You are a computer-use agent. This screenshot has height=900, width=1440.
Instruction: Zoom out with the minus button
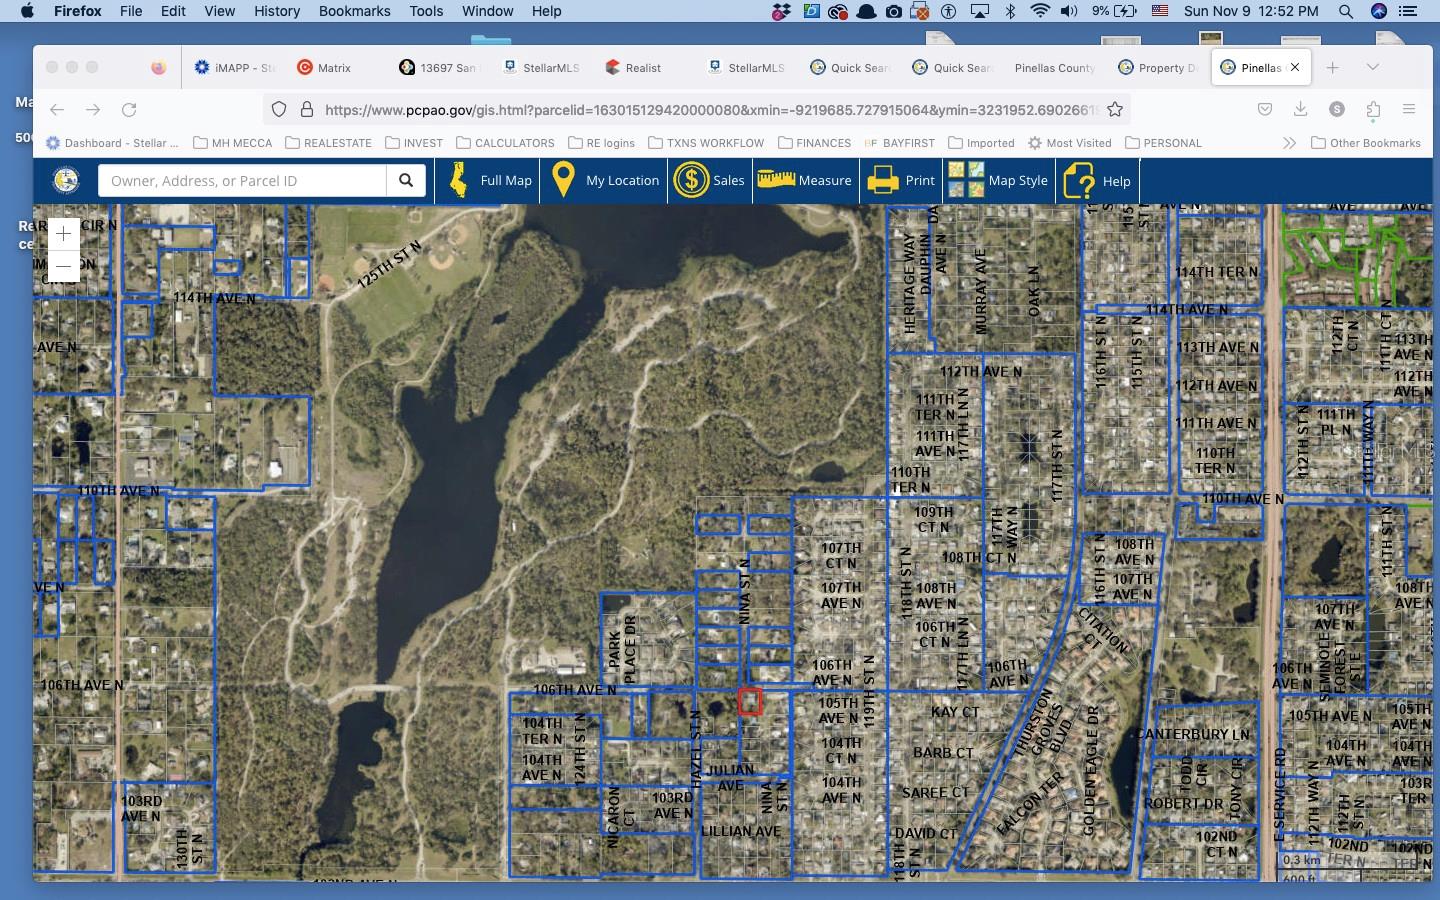[63, 266]
